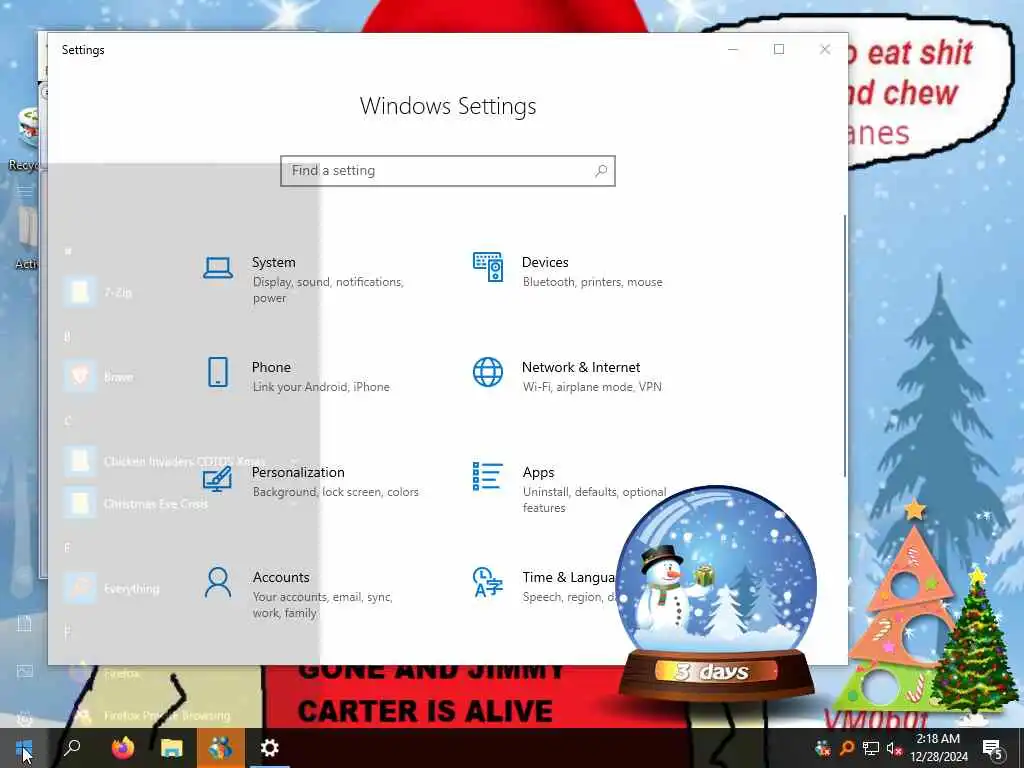Click the muted volume tray icon

pyautogui.click(x=893, y=748)
